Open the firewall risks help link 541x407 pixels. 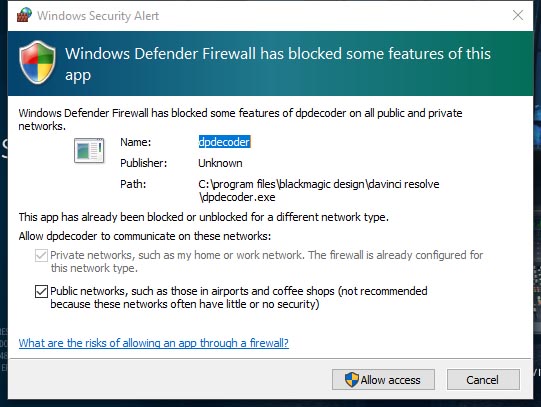pyautogui.click(x=154, y=343)
